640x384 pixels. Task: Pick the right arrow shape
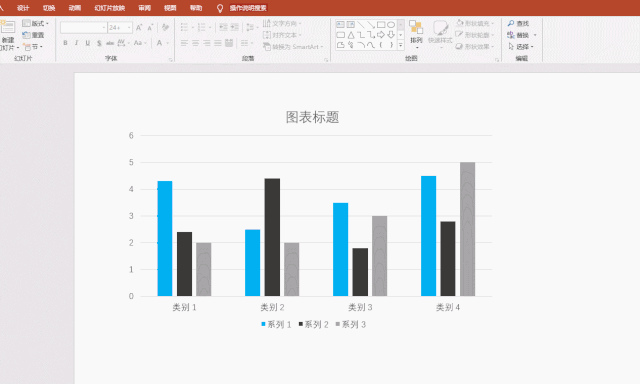[x=381, y=35]
